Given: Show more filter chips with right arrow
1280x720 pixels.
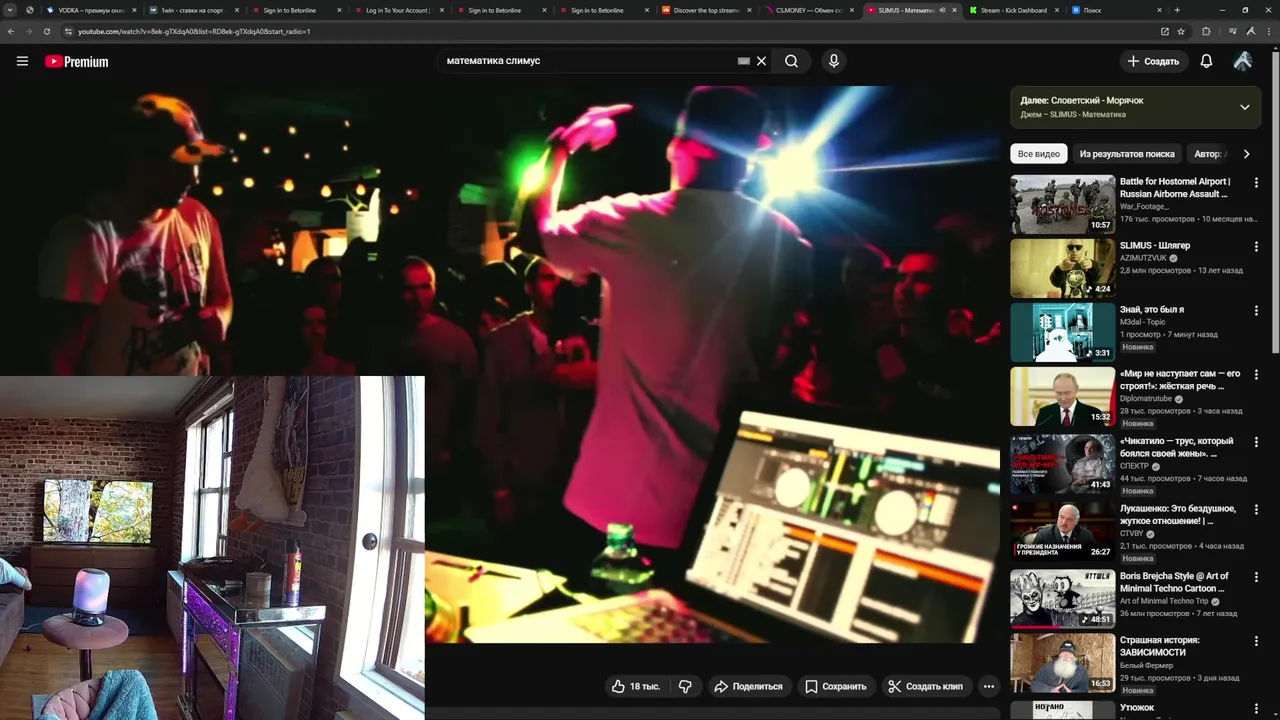Looking at the screenshot, I should tap(1246, 154).
